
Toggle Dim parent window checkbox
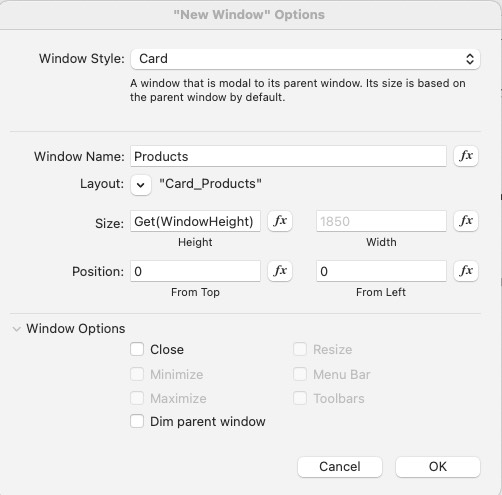coord(137,421)
